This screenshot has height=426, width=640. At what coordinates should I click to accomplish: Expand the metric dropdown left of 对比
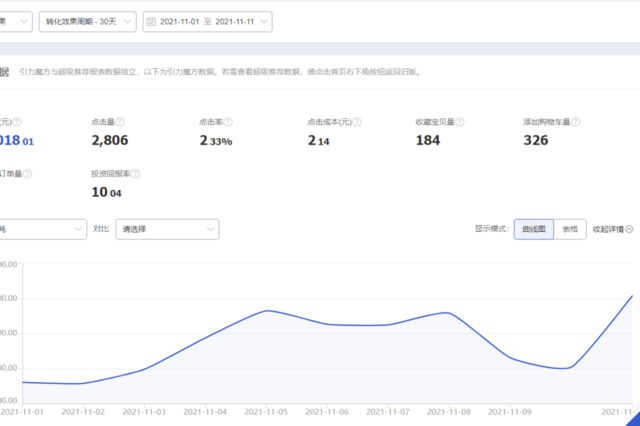coord(41,229)
